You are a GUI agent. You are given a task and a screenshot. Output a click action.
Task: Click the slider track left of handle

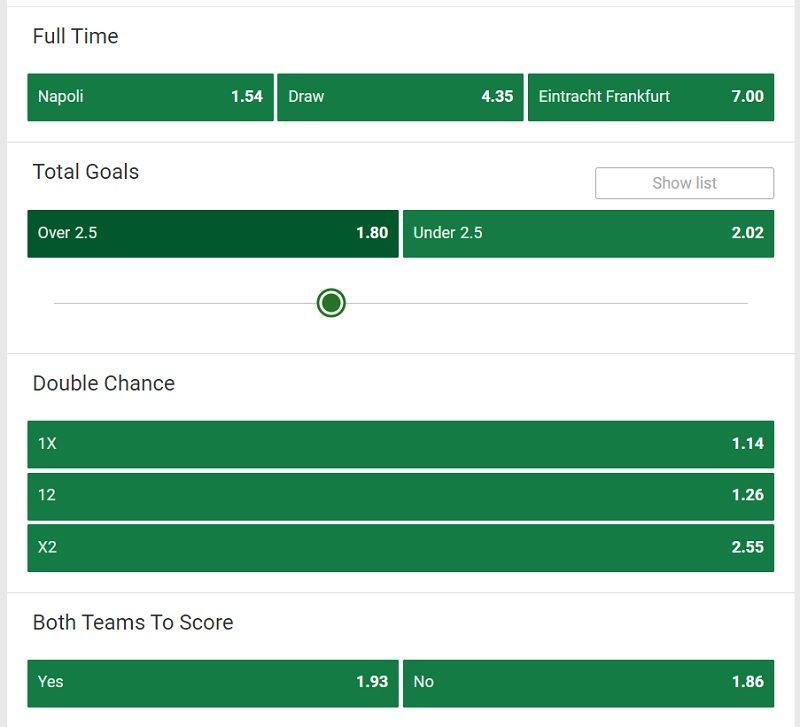[x=185, y=303]
